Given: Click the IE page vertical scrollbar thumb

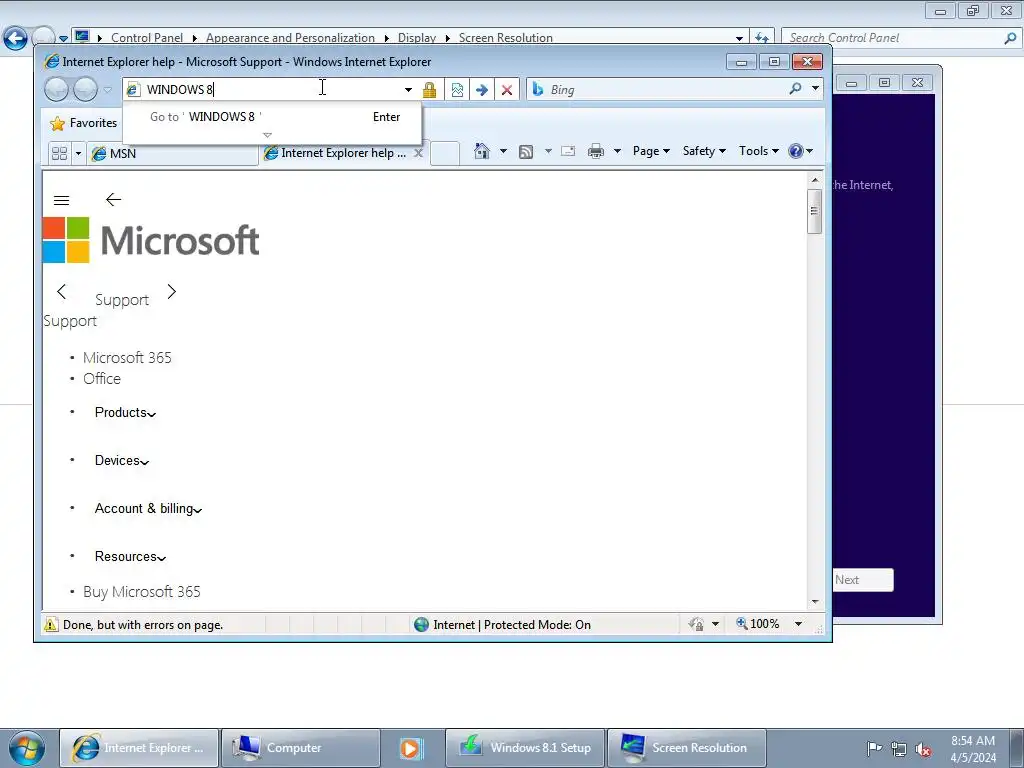Looking at the screenshot, I should [x=814, y=211].
